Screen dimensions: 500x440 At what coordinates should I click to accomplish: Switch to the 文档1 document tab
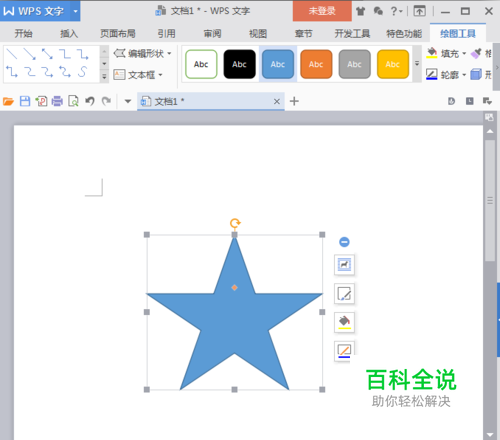tap(211, 101)
